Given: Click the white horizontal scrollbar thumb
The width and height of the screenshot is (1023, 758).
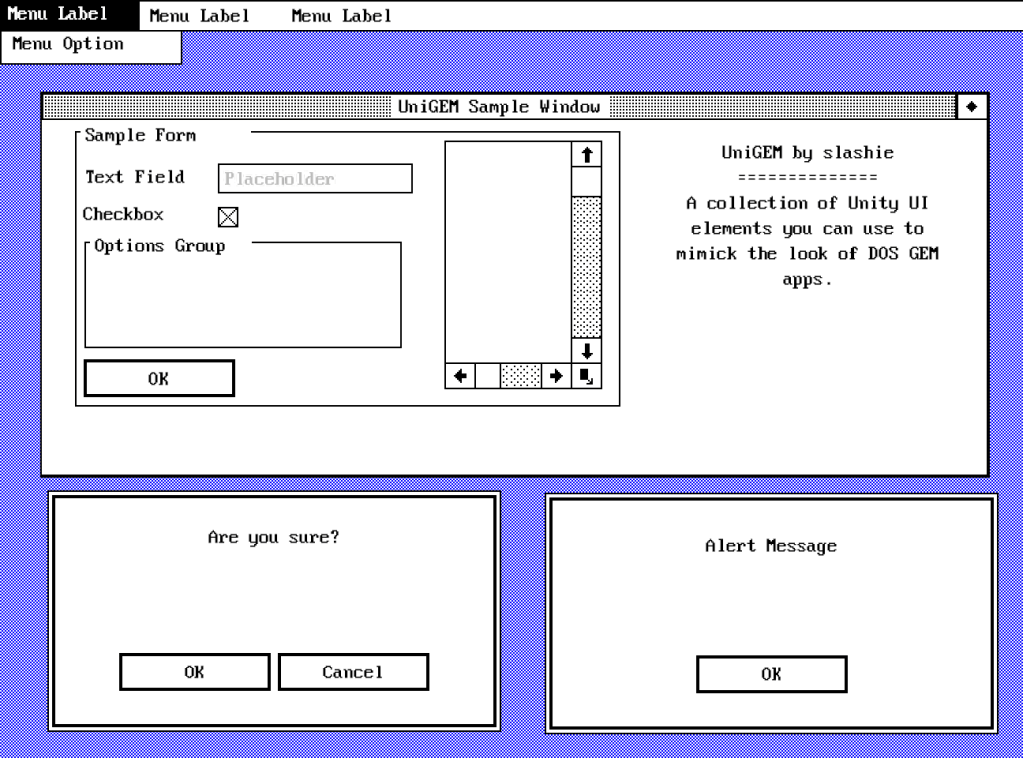Looking at the screenshot, I should (487, 376).
